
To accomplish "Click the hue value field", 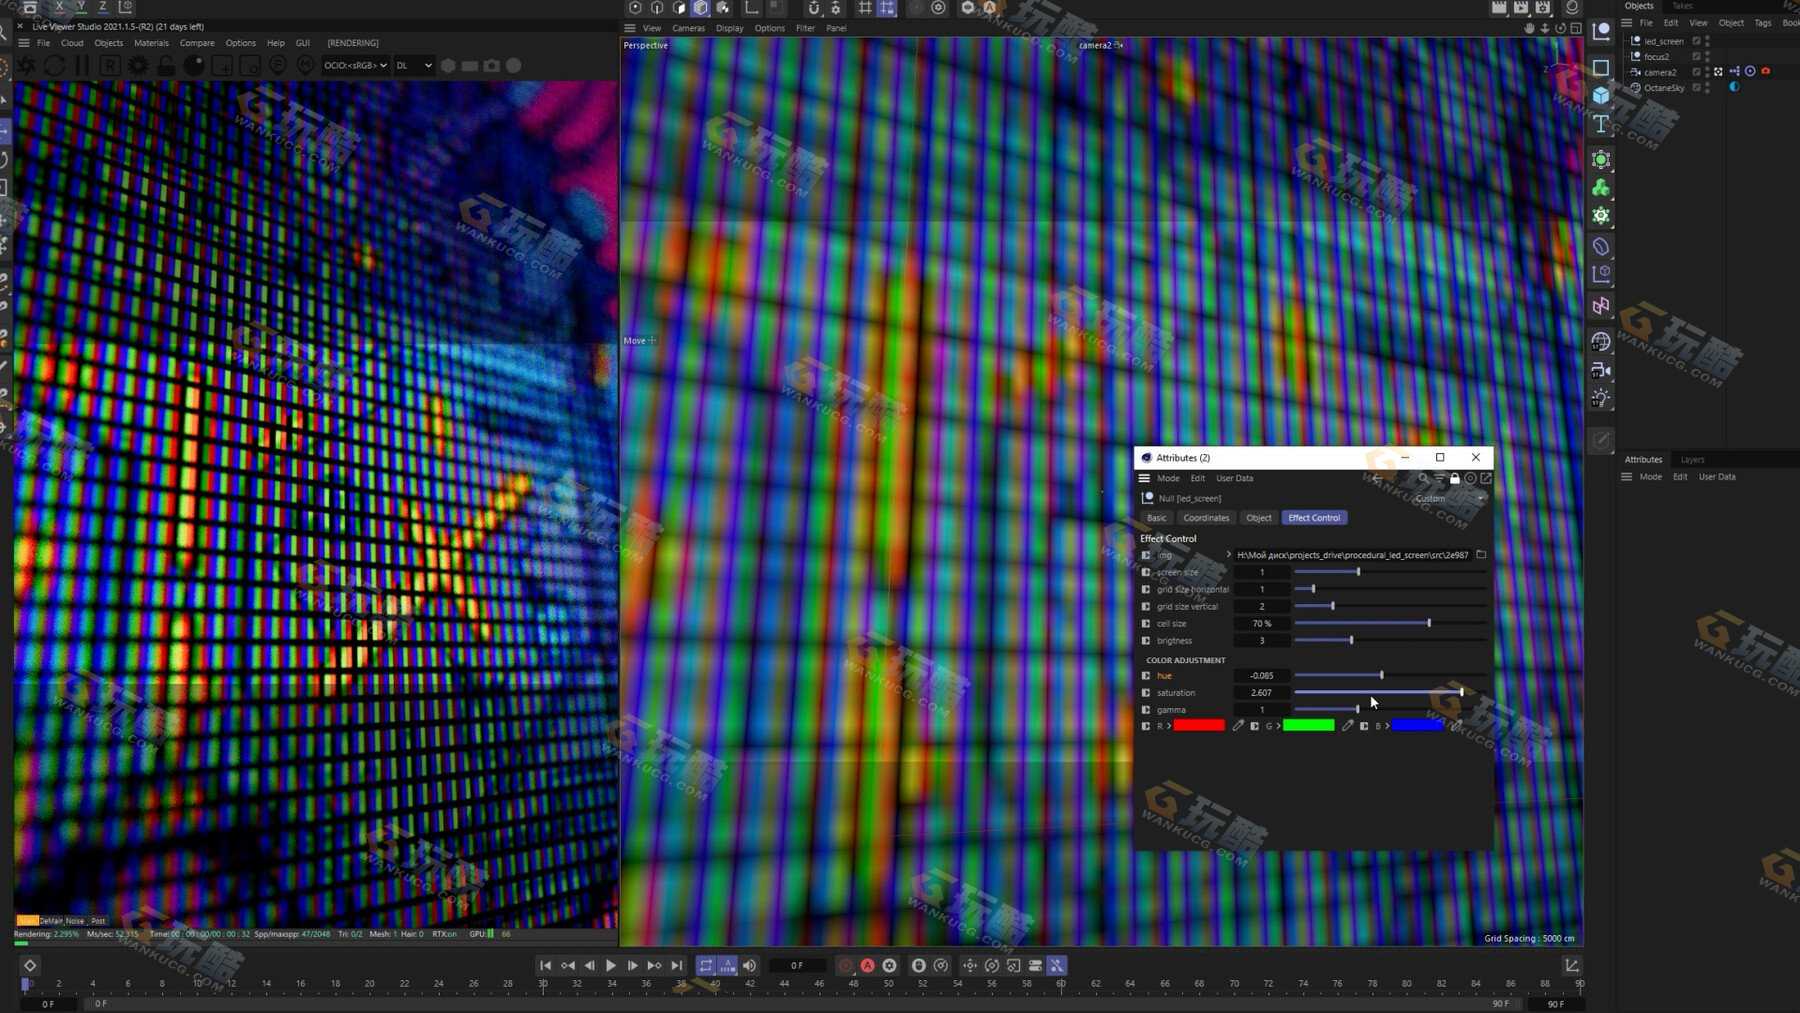I will 1261,675.
